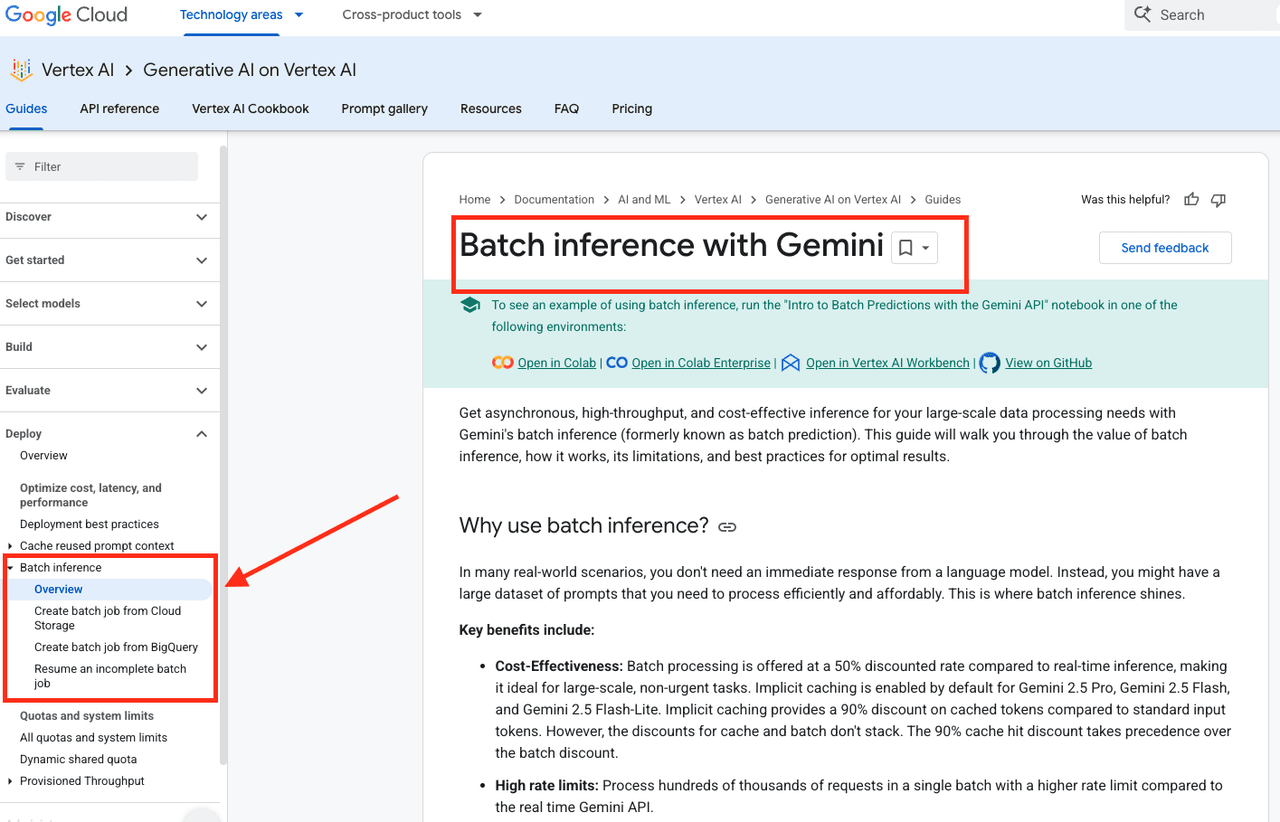Click the Provisioned Throughput label
Image resolution: width=1280 pixels, height=822 pixels.
pos(82,781)
